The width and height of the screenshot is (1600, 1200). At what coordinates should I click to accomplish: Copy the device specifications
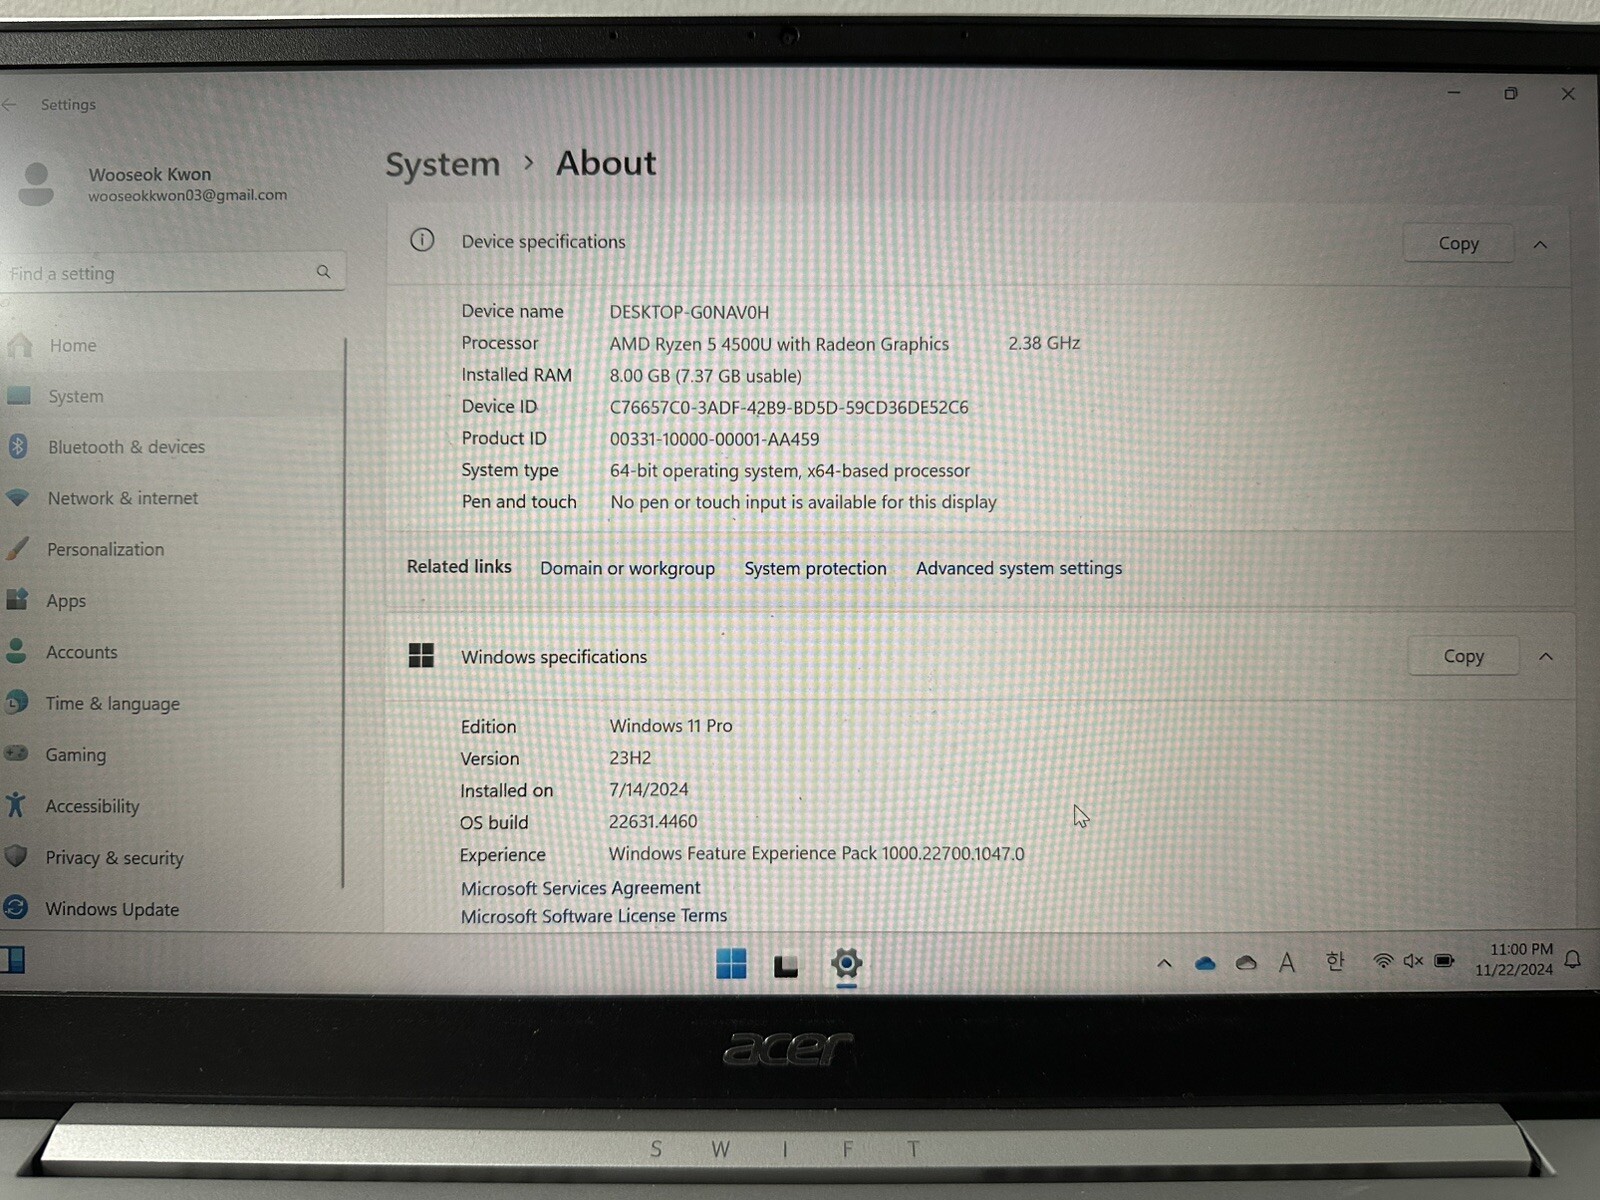1458,243
